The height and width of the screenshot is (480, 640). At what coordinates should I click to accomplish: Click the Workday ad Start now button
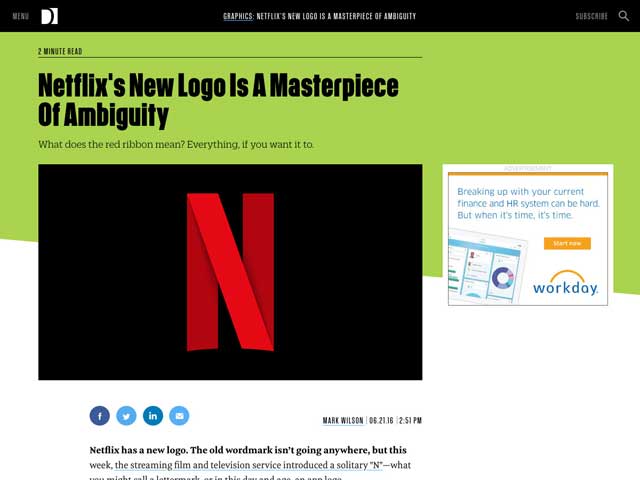pyautogui.click(x=567, y=243)
